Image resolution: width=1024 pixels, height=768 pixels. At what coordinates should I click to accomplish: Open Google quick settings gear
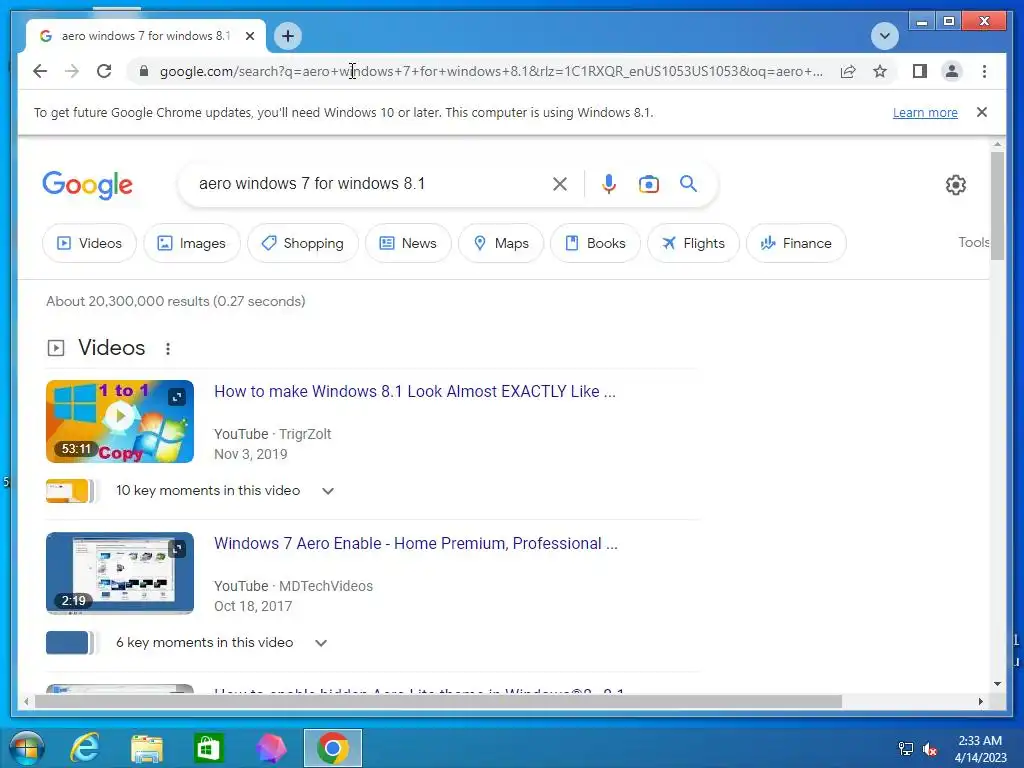coord(955,185)
